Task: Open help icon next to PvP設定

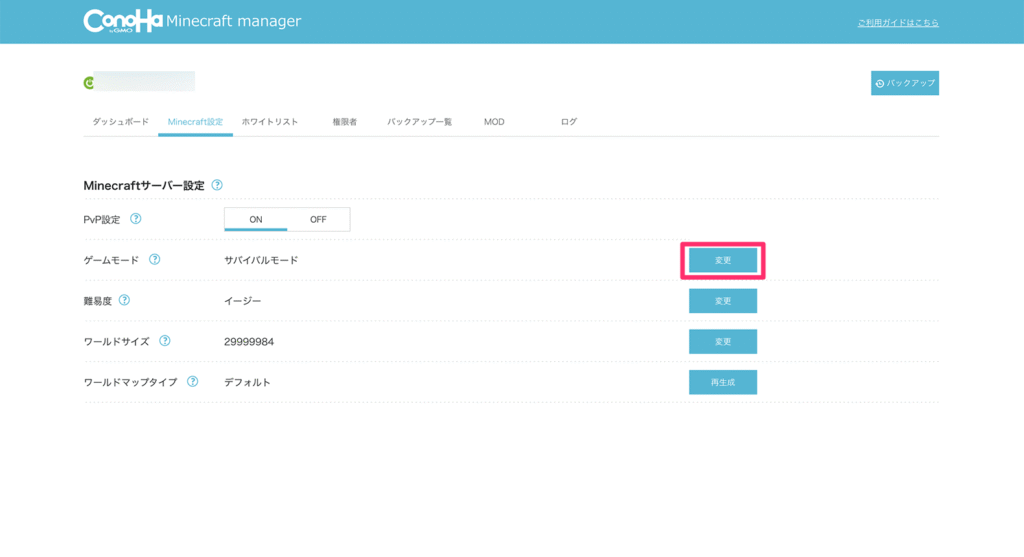Action: tap(135, 219)
